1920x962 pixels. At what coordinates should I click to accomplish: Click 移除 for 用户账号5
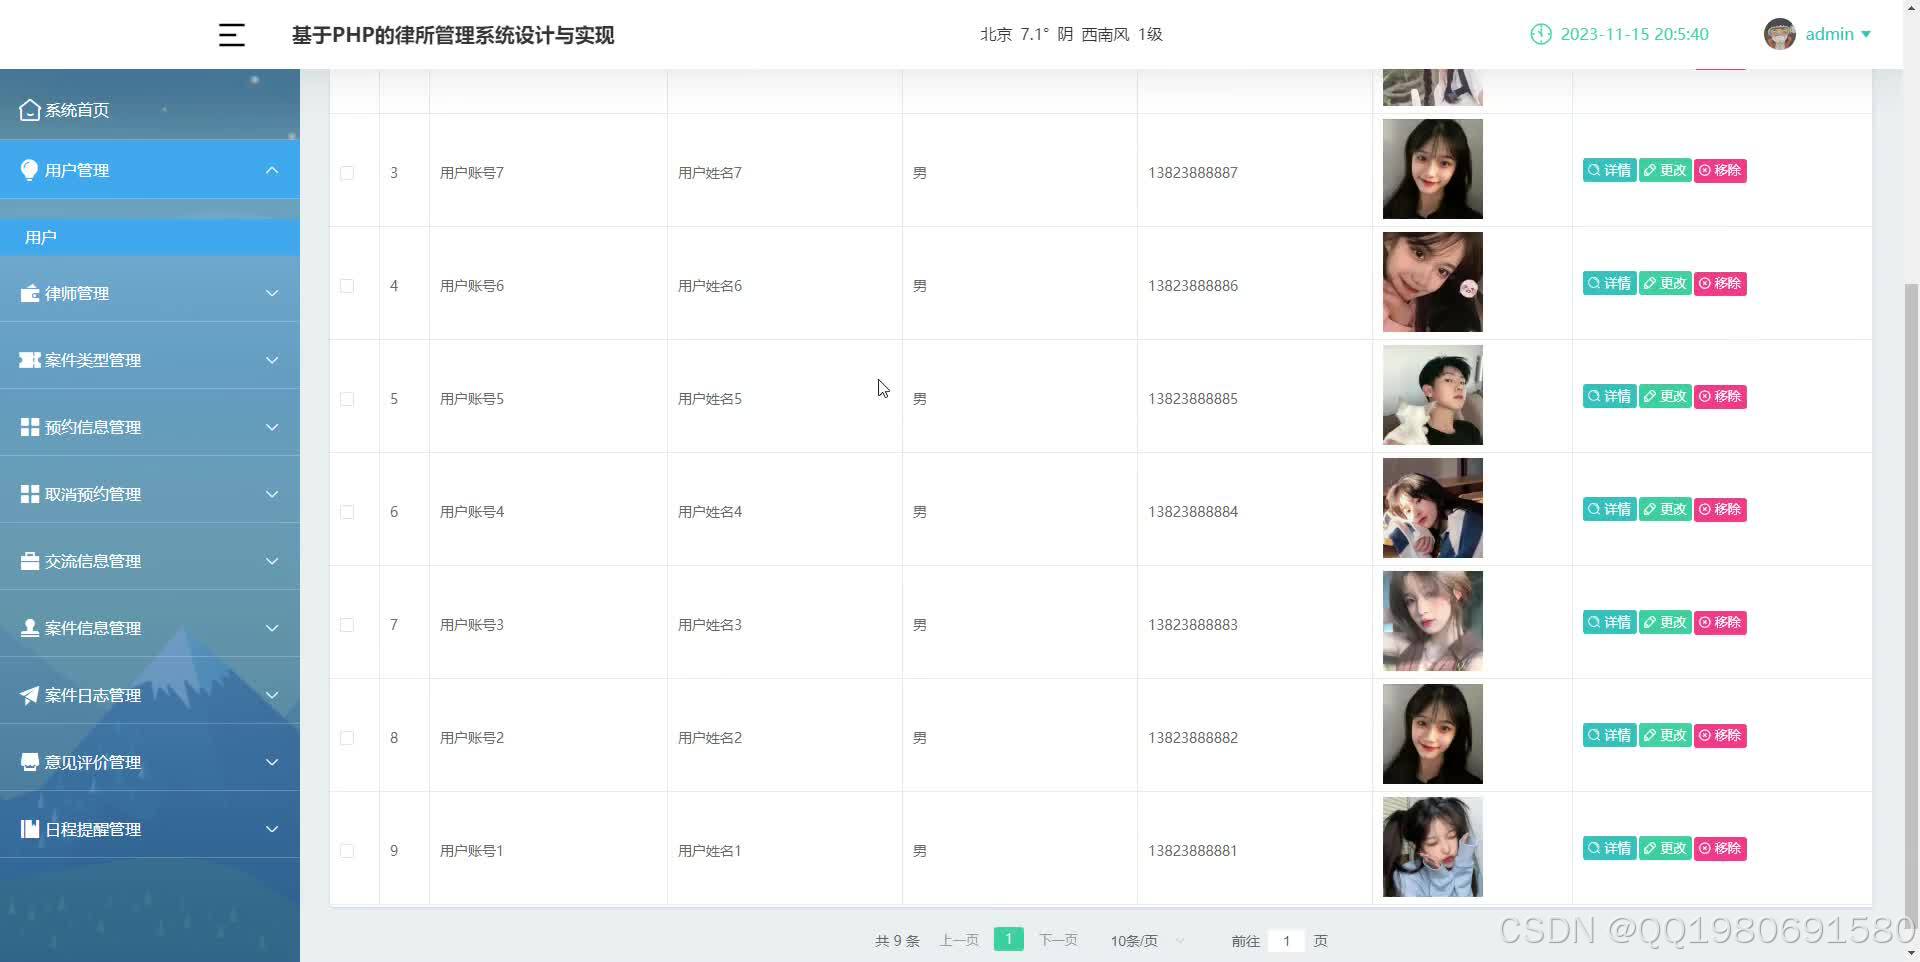click(x=1720, y=396)
